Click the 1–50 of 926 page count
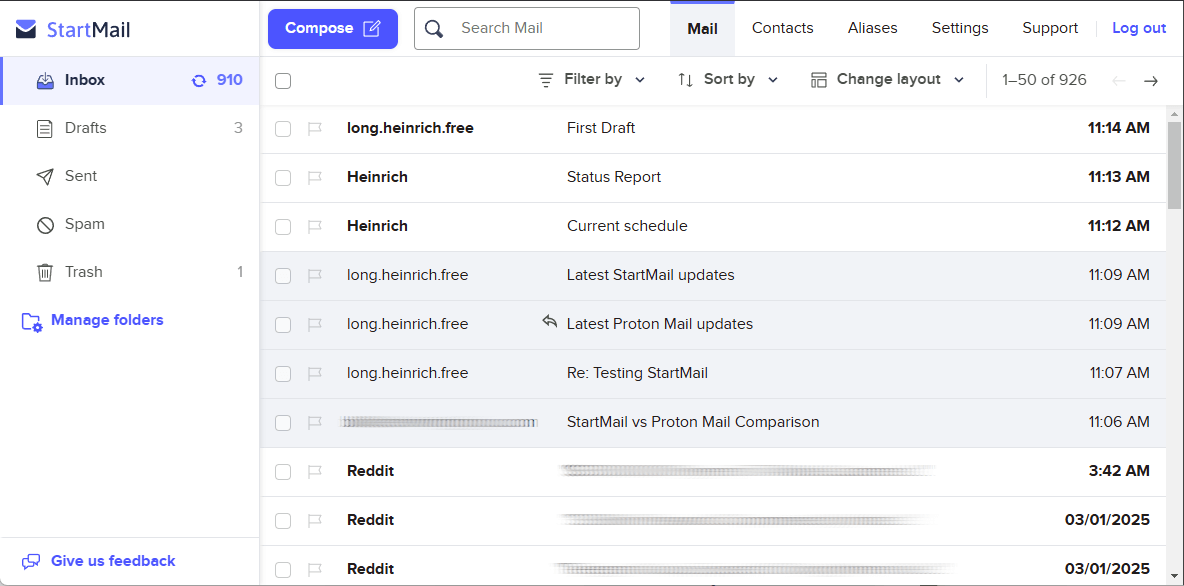The height and width of the screenshot is (586, 1184). [1044, 80]
